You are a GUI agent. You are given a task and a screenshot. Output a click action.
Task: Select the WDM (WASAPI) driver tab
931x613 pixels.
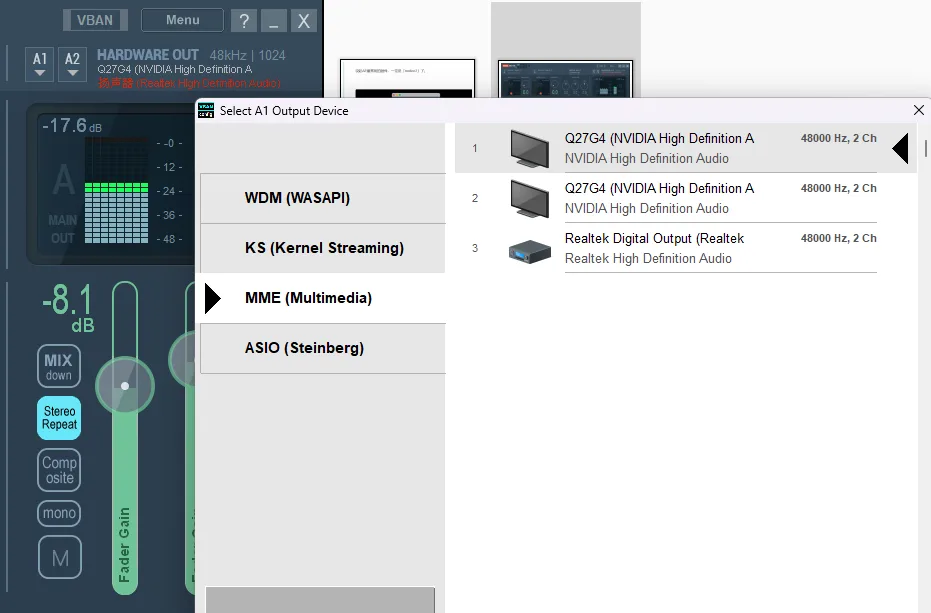323,198
